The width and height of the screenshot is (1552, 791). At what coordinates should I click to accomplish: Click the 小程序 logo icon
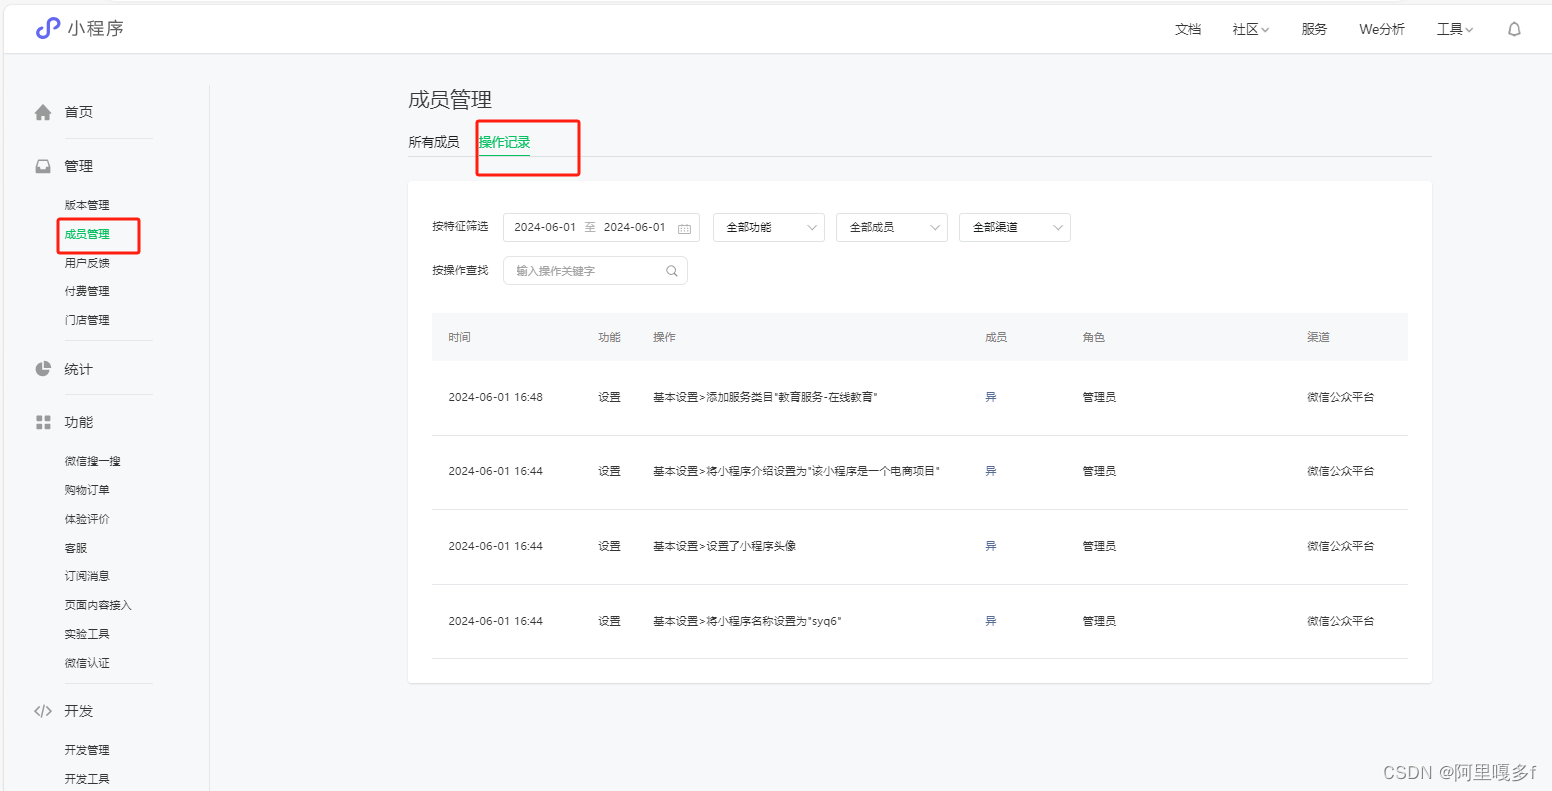(x=47, y=28)
